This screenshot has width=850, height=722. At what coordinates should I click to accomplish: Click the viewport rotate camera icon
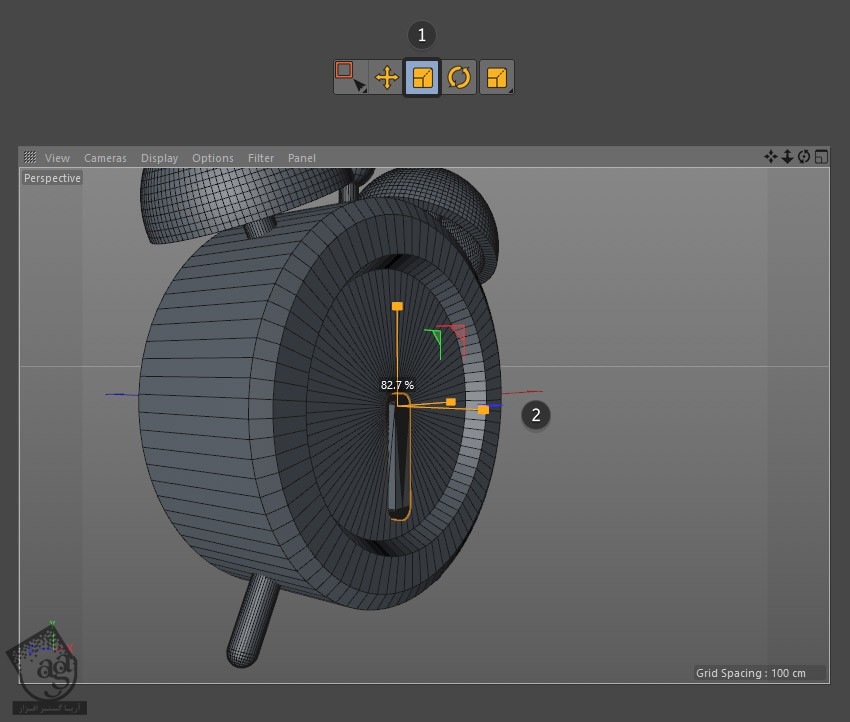(x=804, y=157)
